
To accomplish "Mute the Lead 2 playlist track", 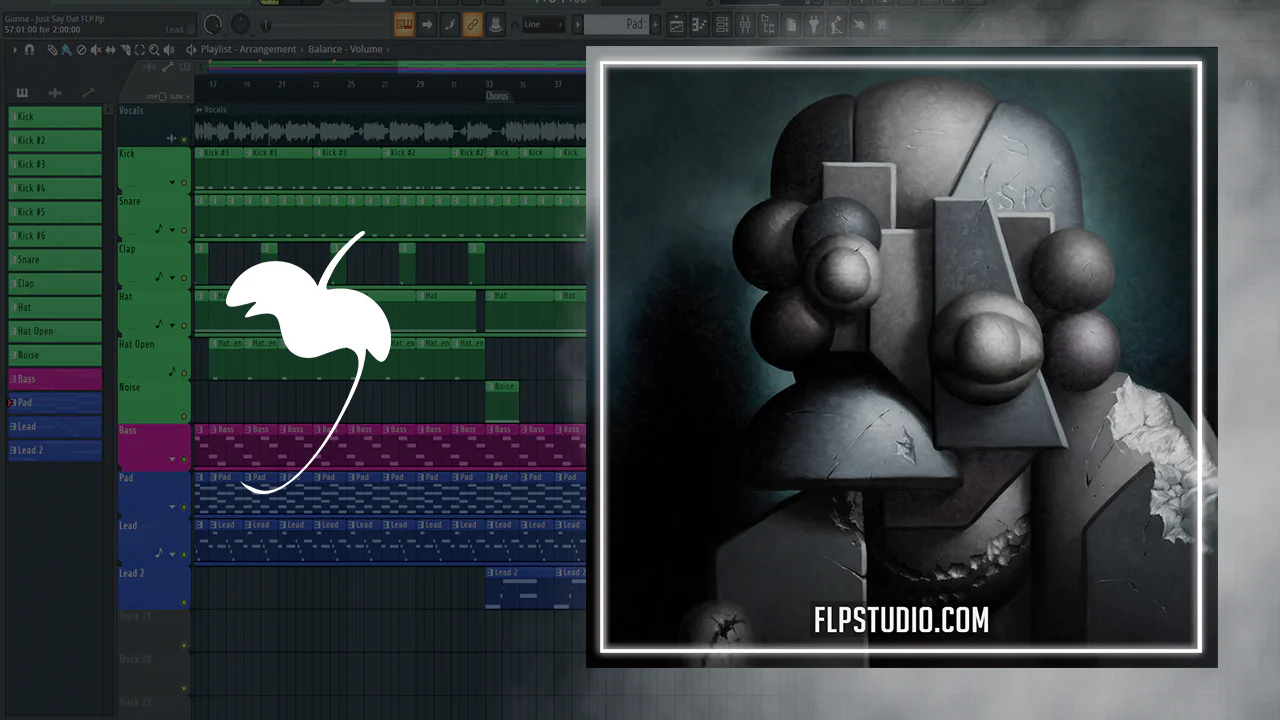I will click(x=184, y=602).
